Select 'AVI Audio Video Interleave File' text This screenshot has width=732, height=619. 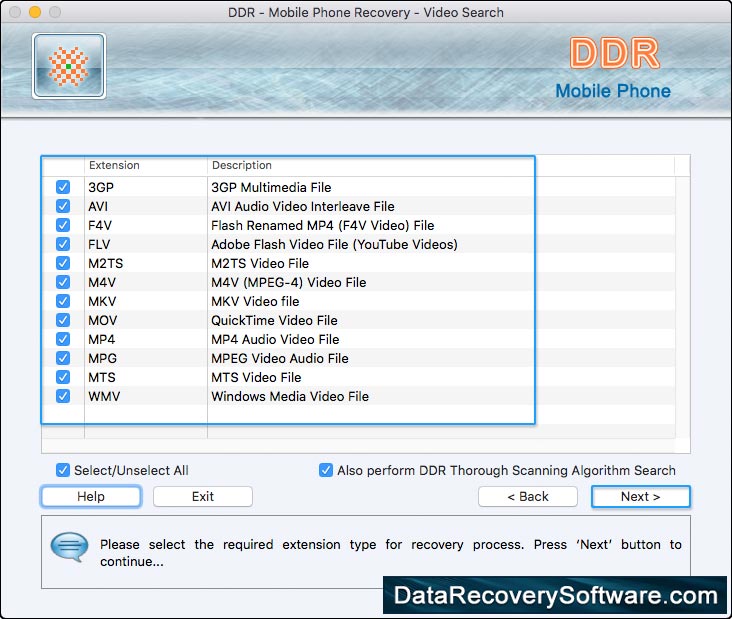tap(303, 206)
